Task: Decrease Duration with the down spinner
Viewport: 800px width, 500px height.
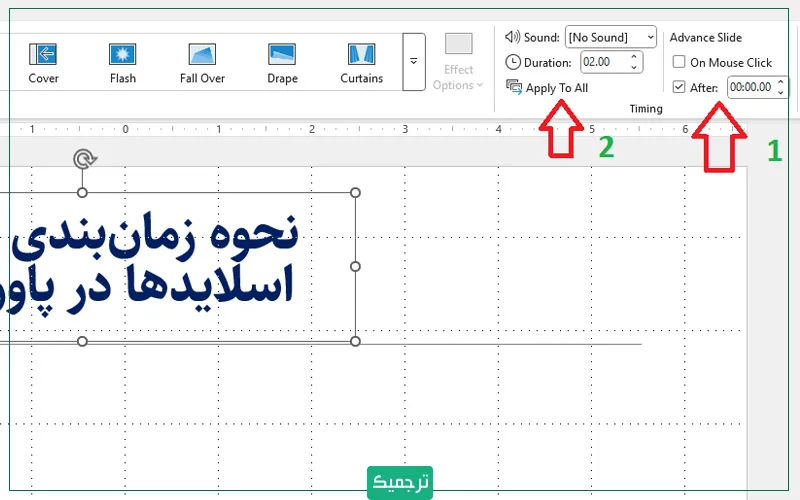Action: pos(634,67)
